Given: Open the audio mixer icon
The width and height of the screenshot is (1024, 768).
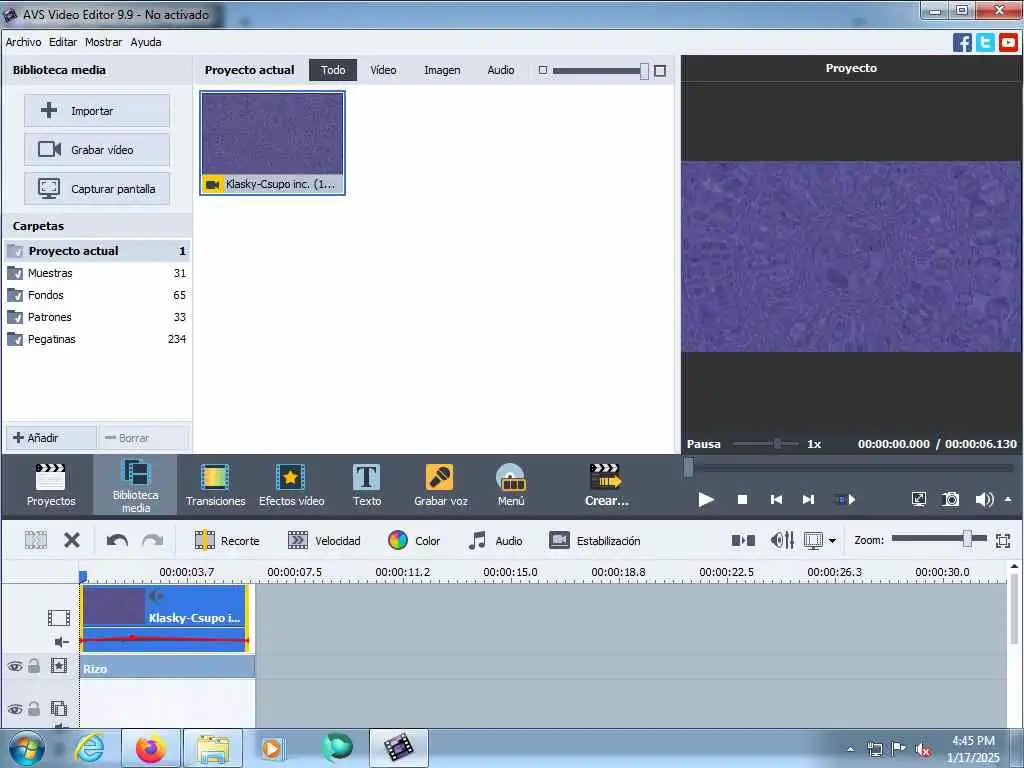Looking at the screenshot, I should (782, 540).
